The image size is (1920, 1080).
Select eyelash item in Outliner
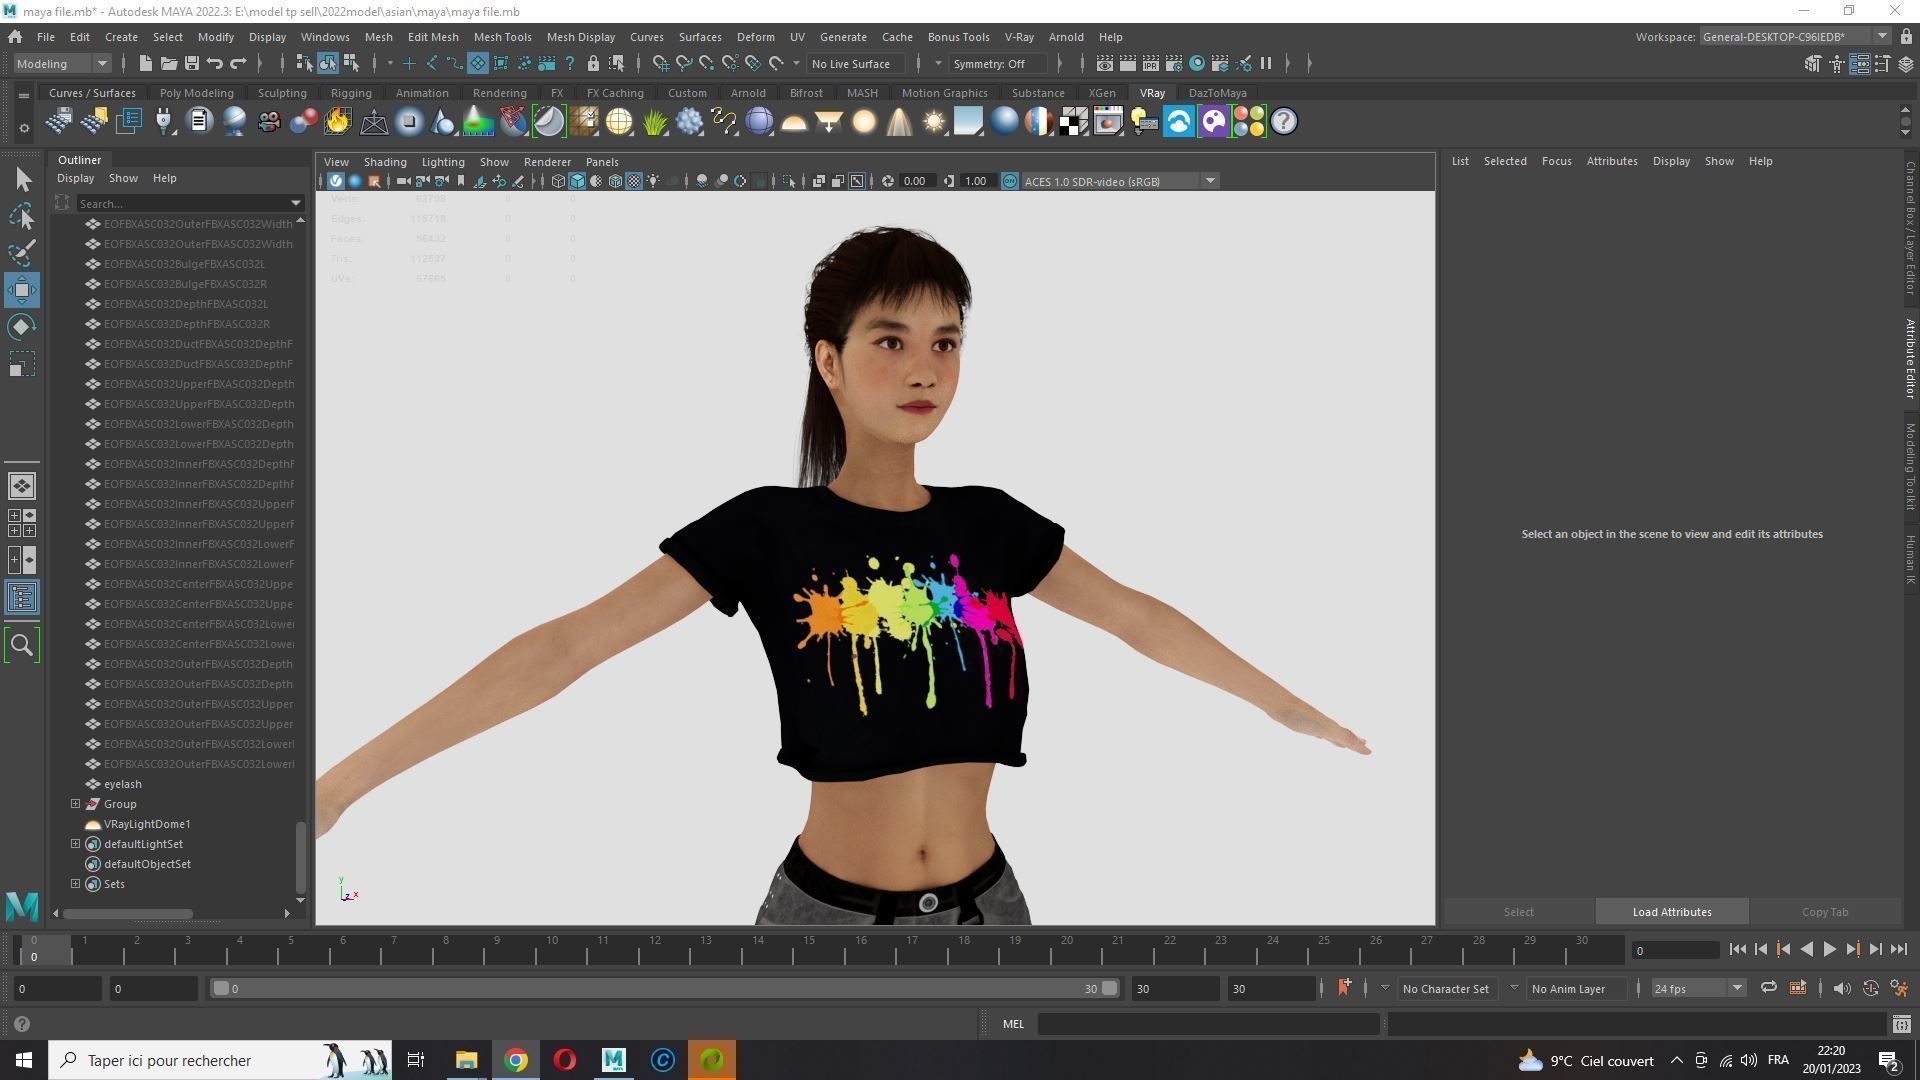(122, 784)
